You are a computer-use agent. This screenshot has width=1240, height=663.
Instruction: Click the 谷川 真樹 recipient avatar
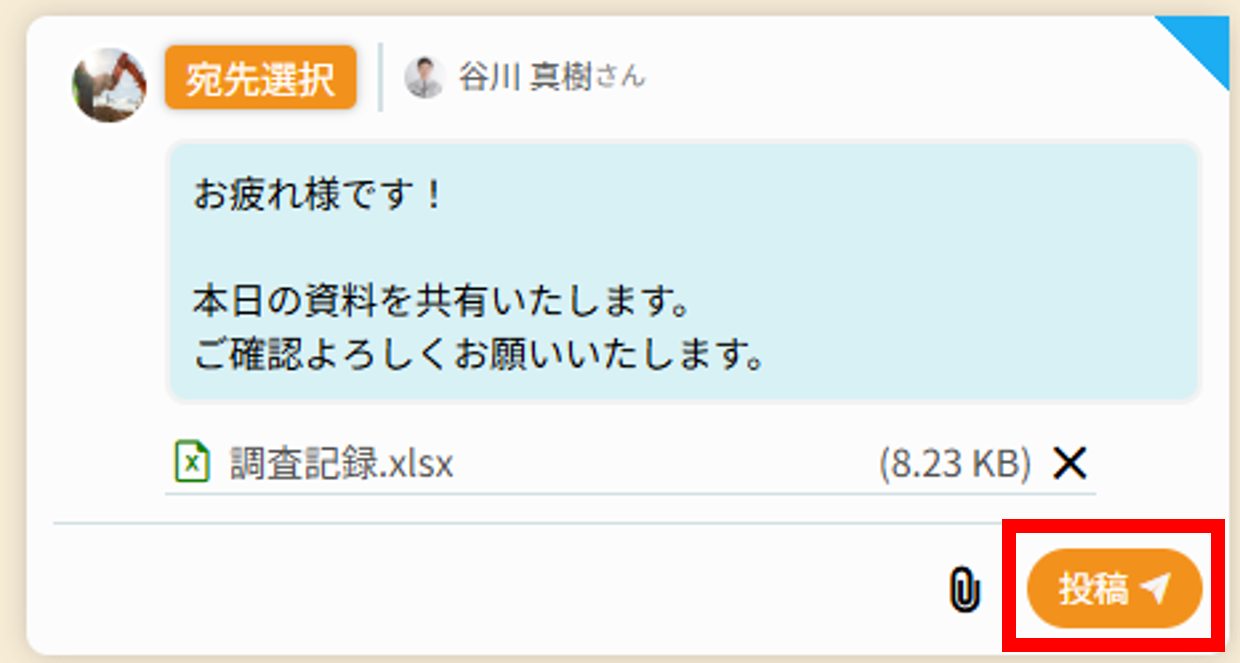click(424, 77)
